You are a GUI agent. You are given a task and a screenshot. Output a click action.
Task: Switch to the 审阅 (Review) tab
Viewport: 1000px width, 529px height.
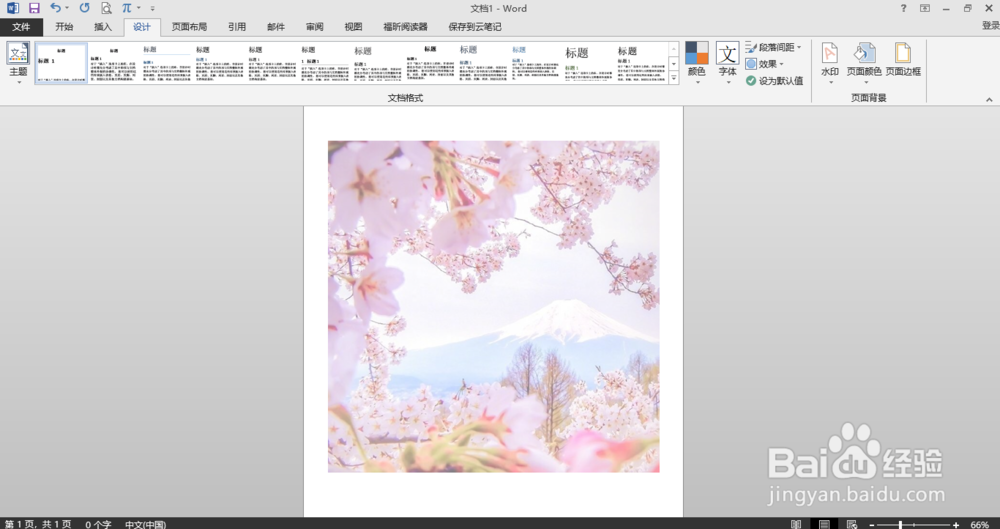tap(314, 27)
